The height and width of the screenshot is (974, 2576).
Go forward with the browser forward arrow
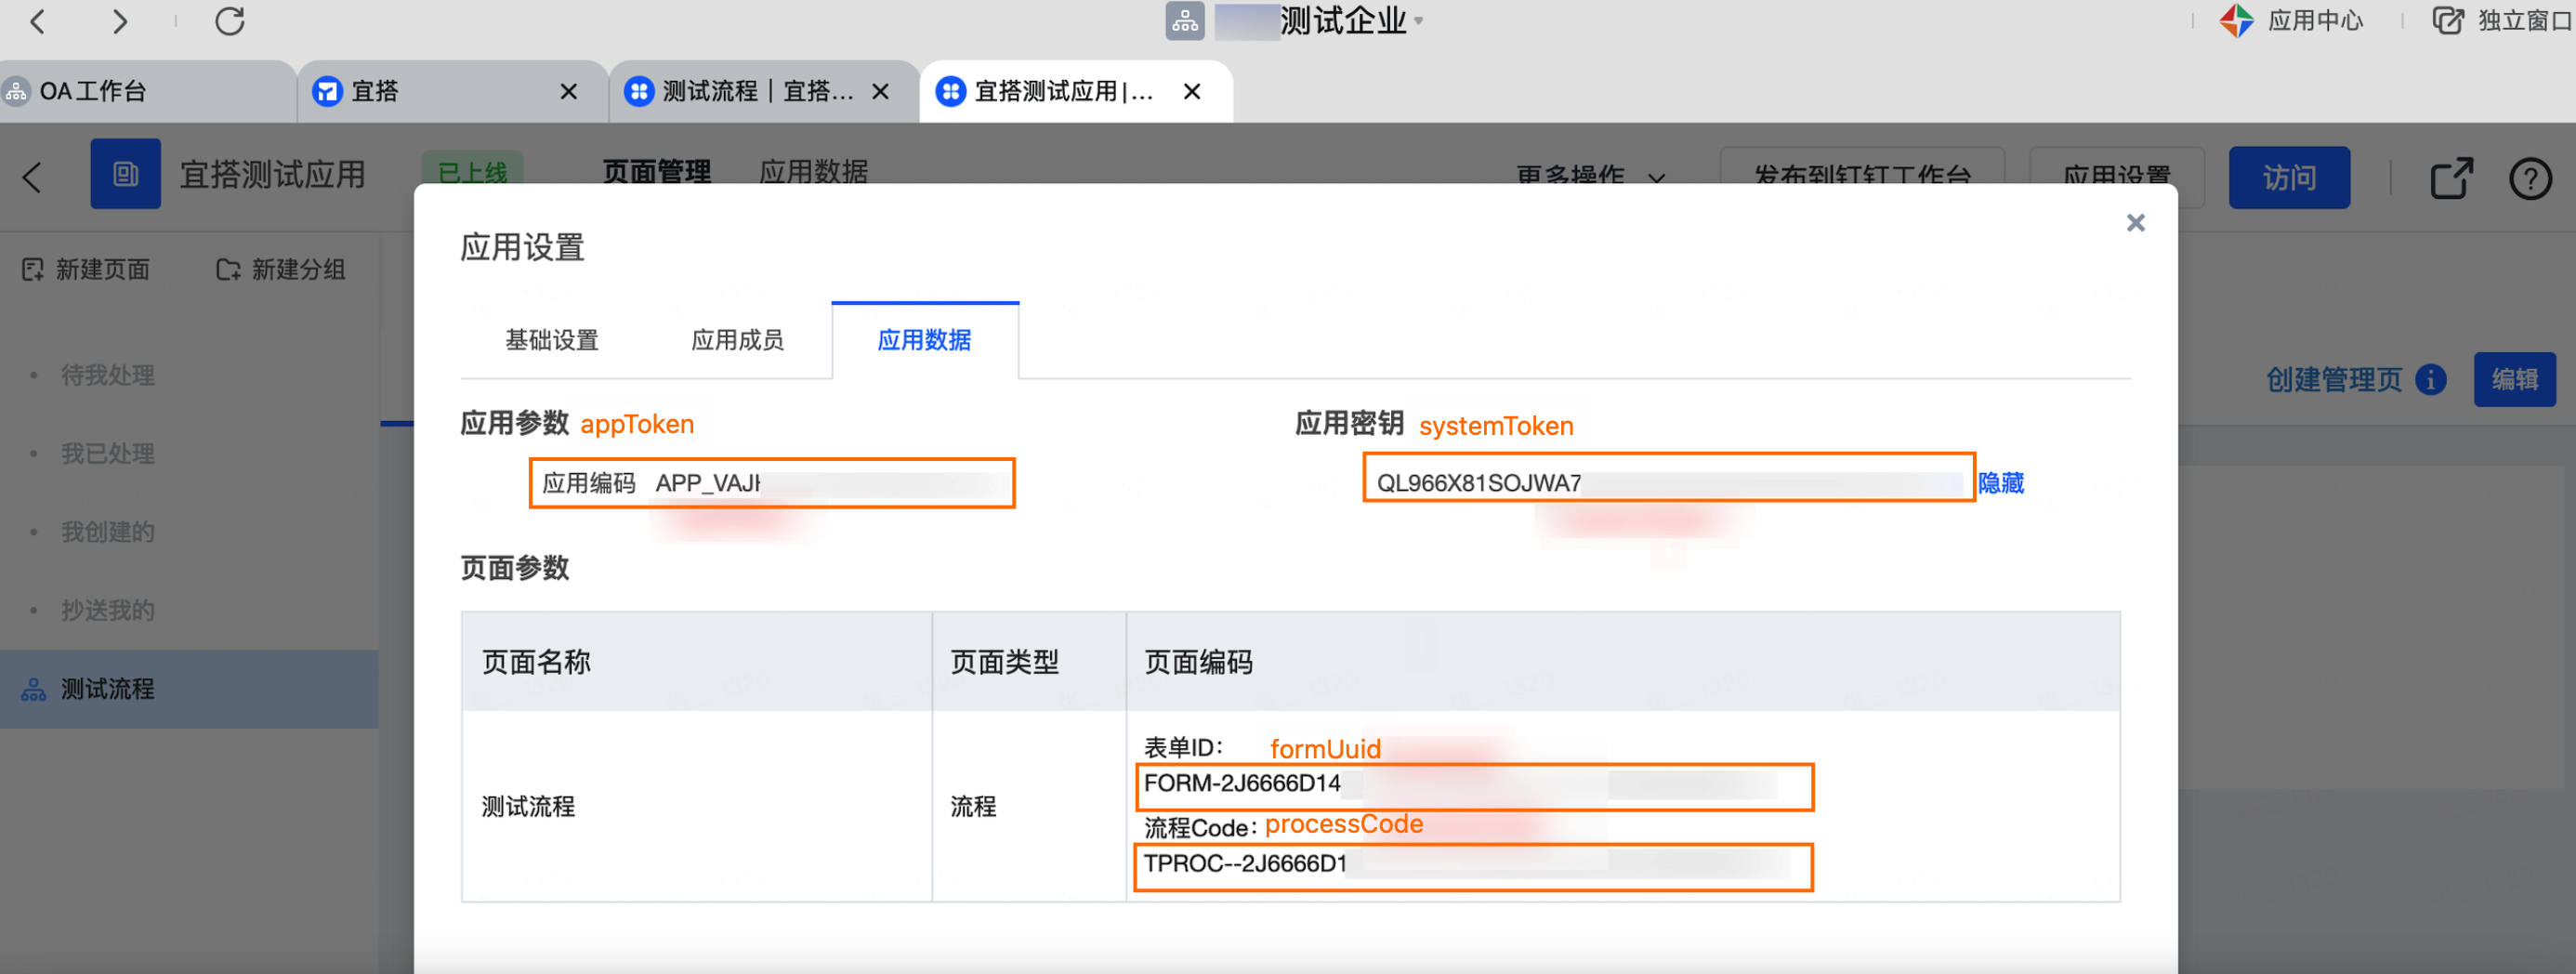pyautogui.click(x=119, y=21)
